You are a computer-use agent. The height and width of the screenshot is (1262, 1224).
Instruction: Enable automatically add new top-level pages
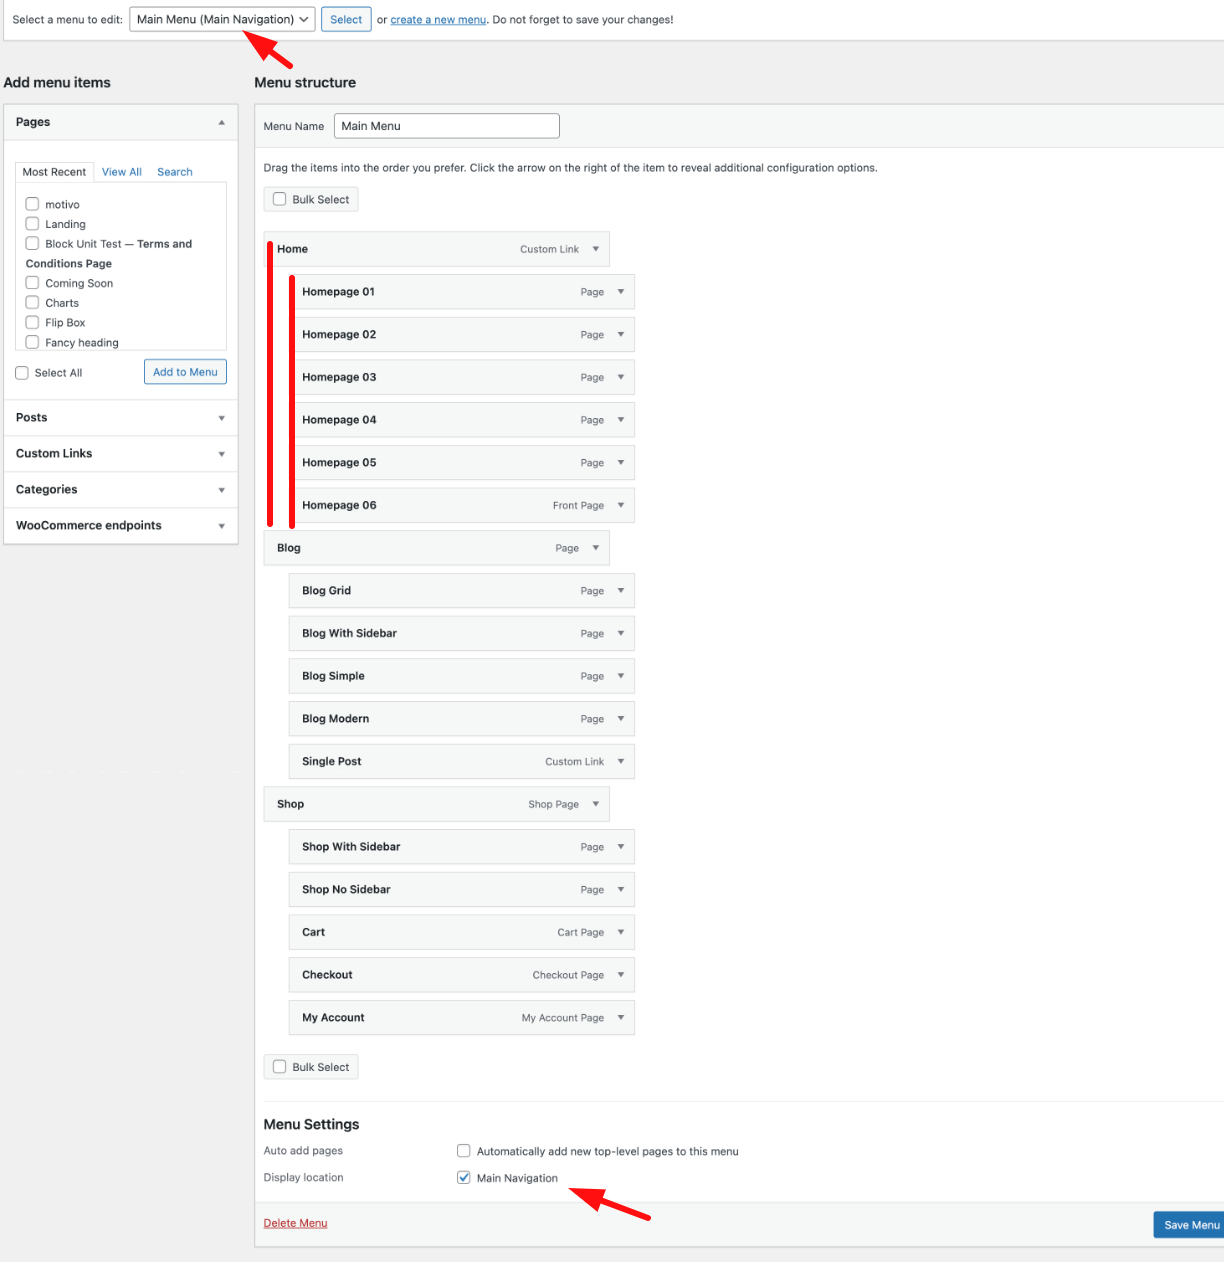click(x=464, y=1151)
